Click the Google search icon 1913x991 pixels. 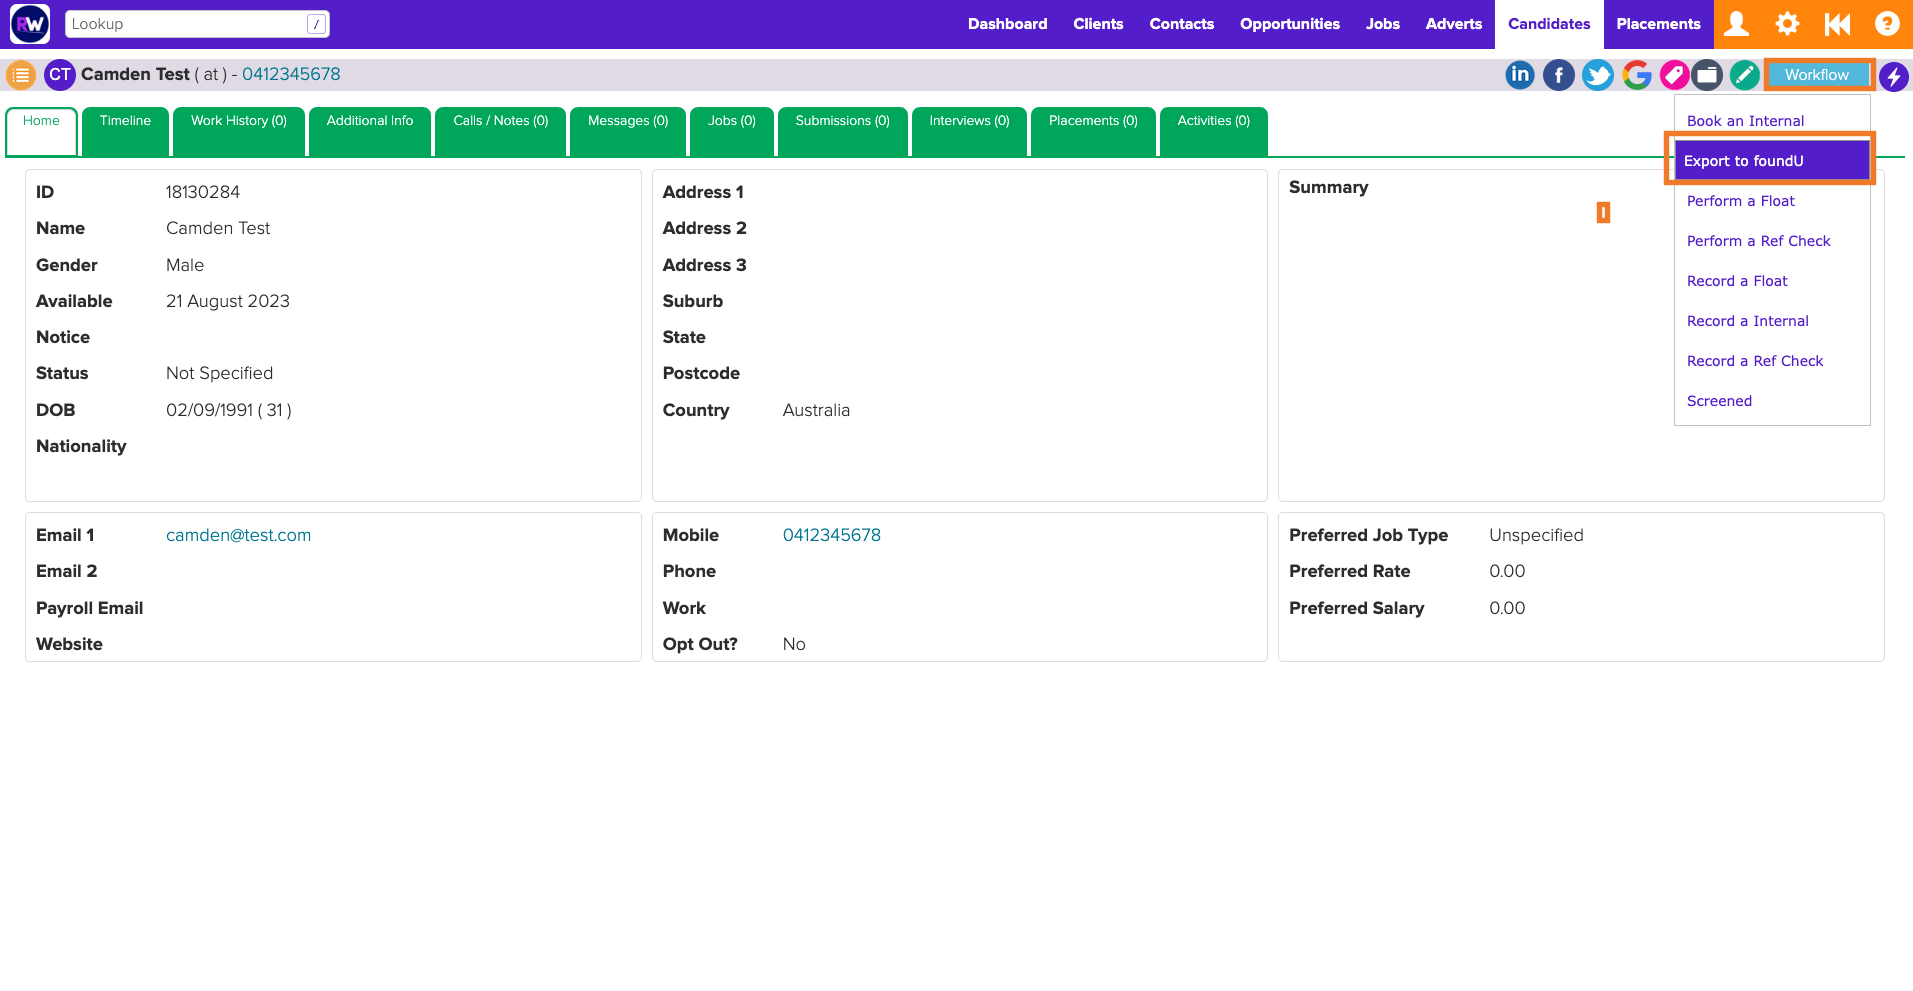[1636, 75]
